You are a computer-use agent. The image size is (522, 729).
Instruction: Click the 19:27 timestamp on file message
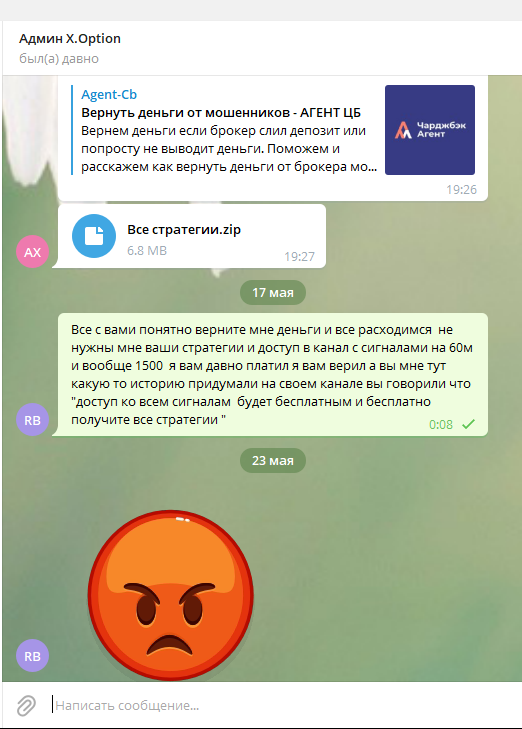pyautogui.click(x=299, y=257)
